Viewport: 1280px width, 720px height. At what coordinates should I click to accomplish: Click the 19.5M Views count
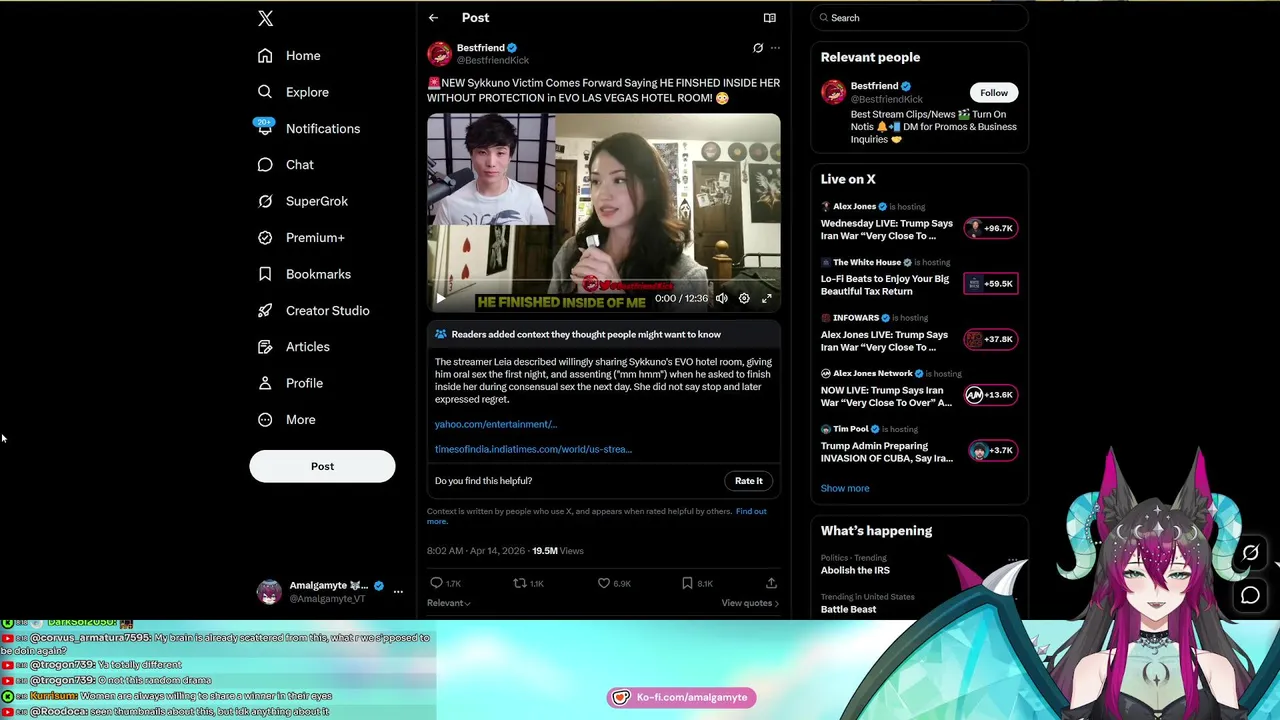coord(557,551)
